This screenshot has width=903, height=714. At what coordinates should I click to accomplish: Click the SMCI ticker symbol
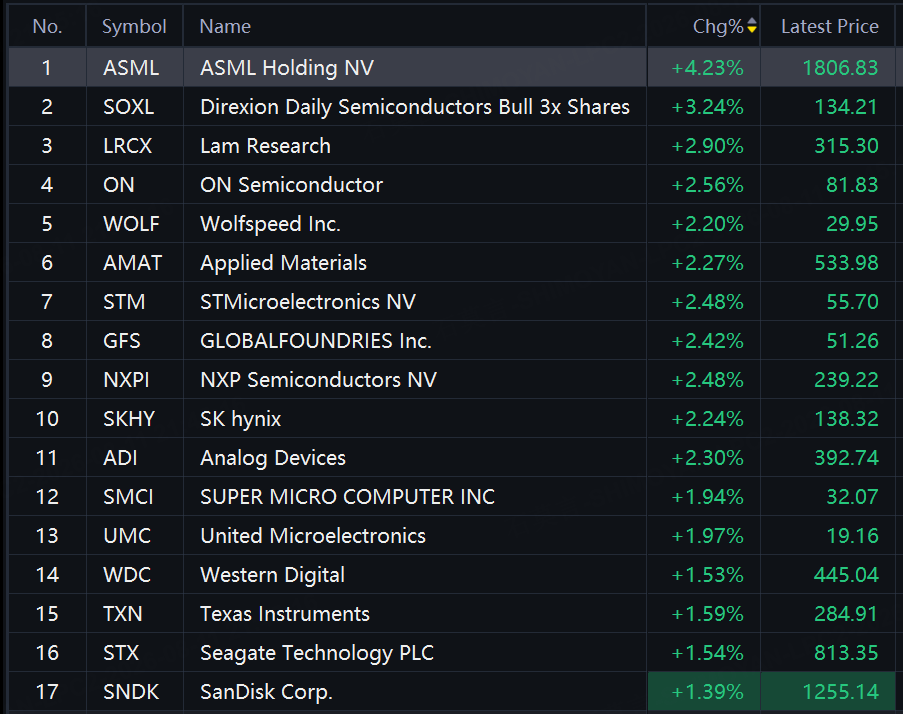pyautogui.click(x=128, y=497)
